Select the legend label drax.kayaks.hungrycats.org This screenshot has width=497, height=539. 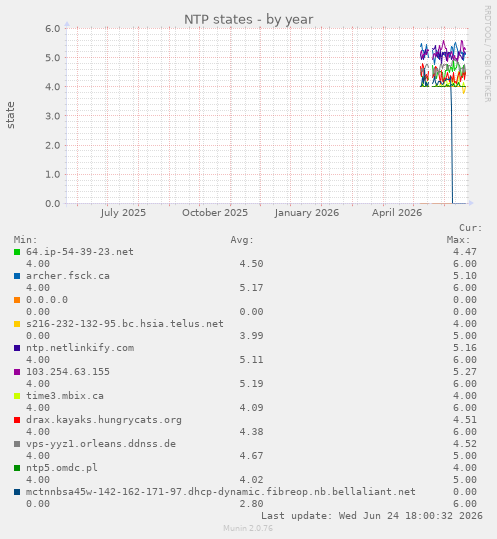pyautogui.click(x=104, y=420)
